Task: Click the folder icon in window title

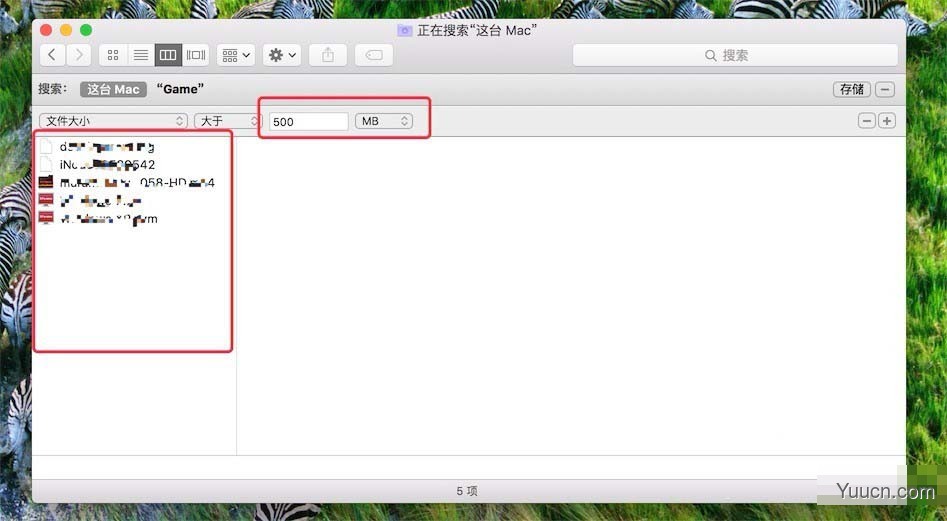Action: tap(405, 30)
